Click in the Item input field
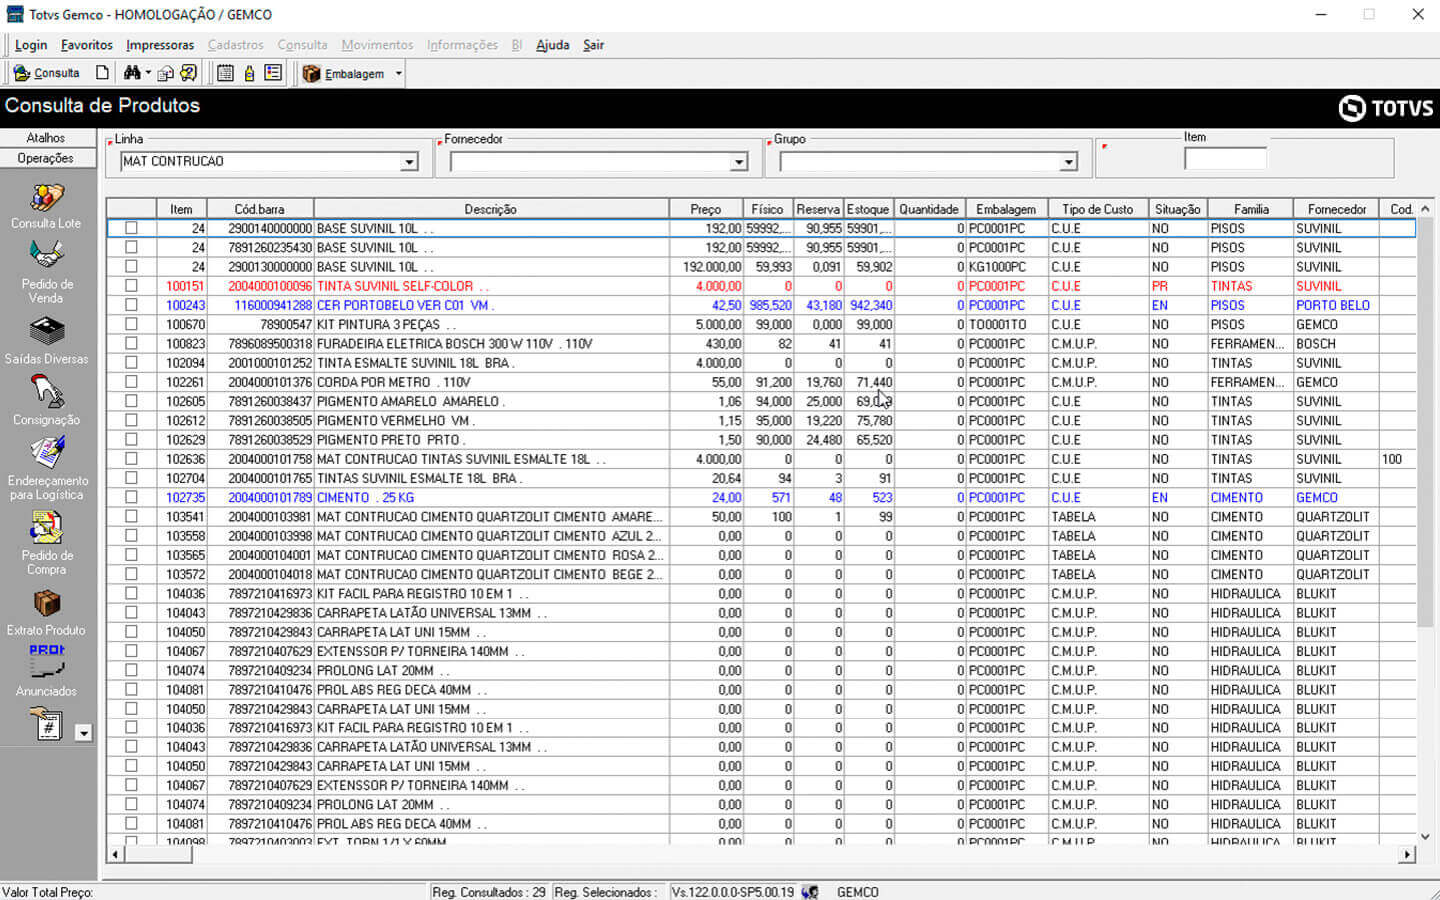Viewport: 1440px width, 900px height. [x=1224, y=159]
